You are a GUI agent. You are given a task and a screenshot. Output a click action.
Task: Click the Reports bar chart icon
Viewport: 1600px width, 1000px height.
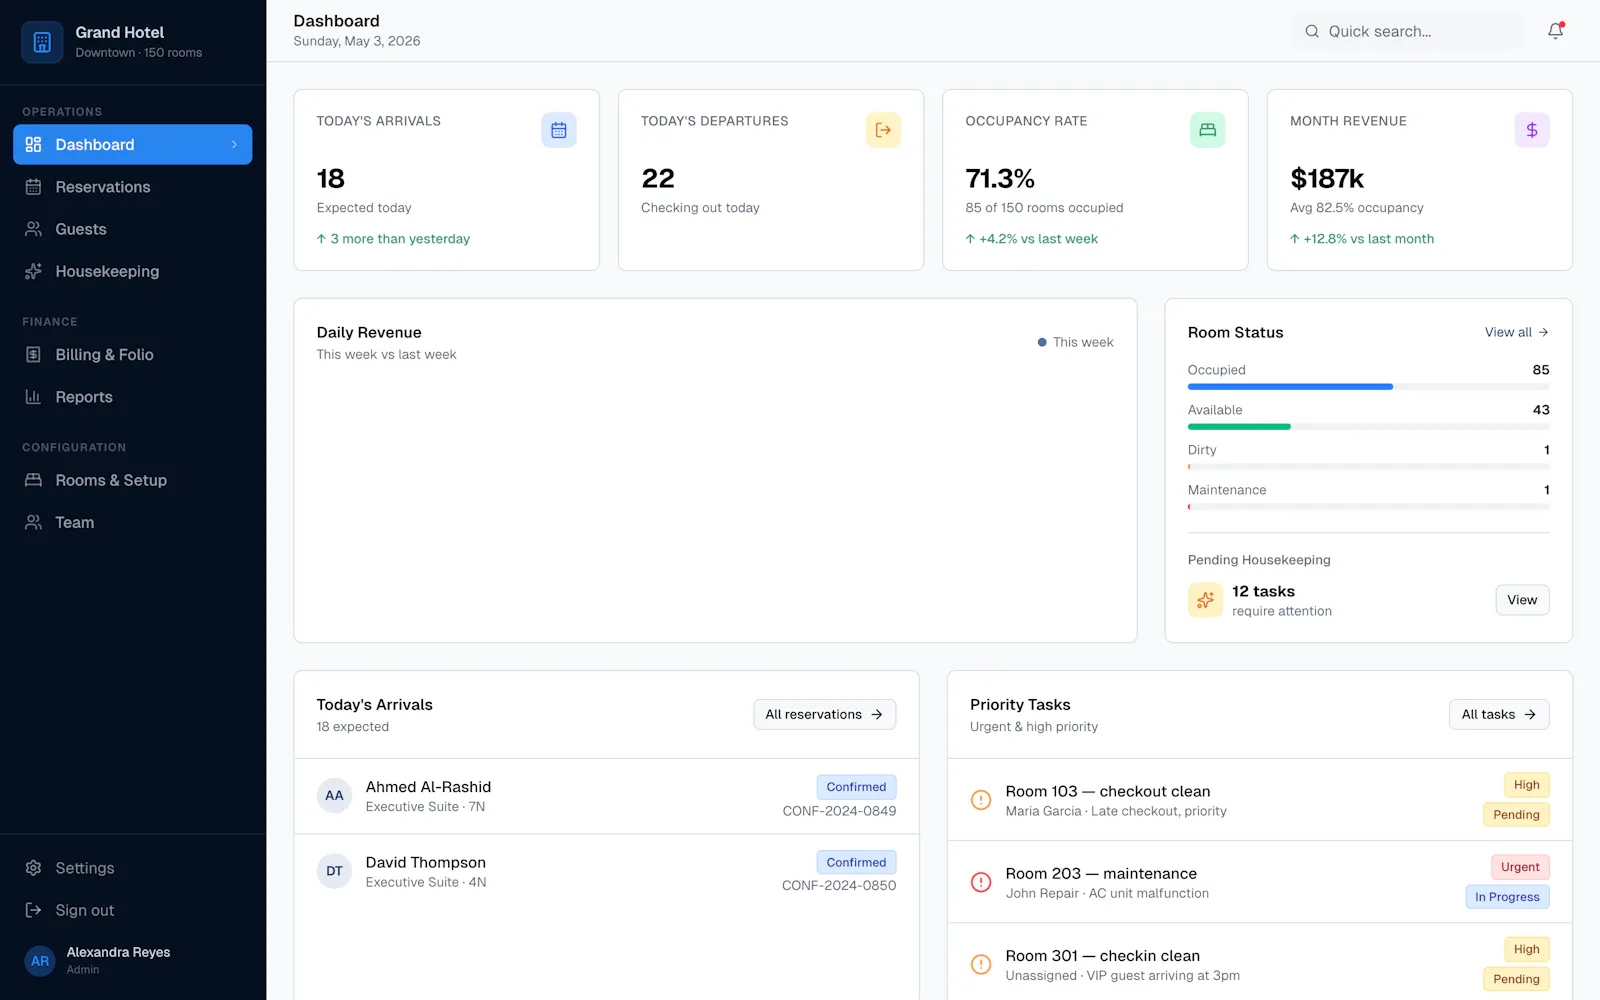pos(33,397)
